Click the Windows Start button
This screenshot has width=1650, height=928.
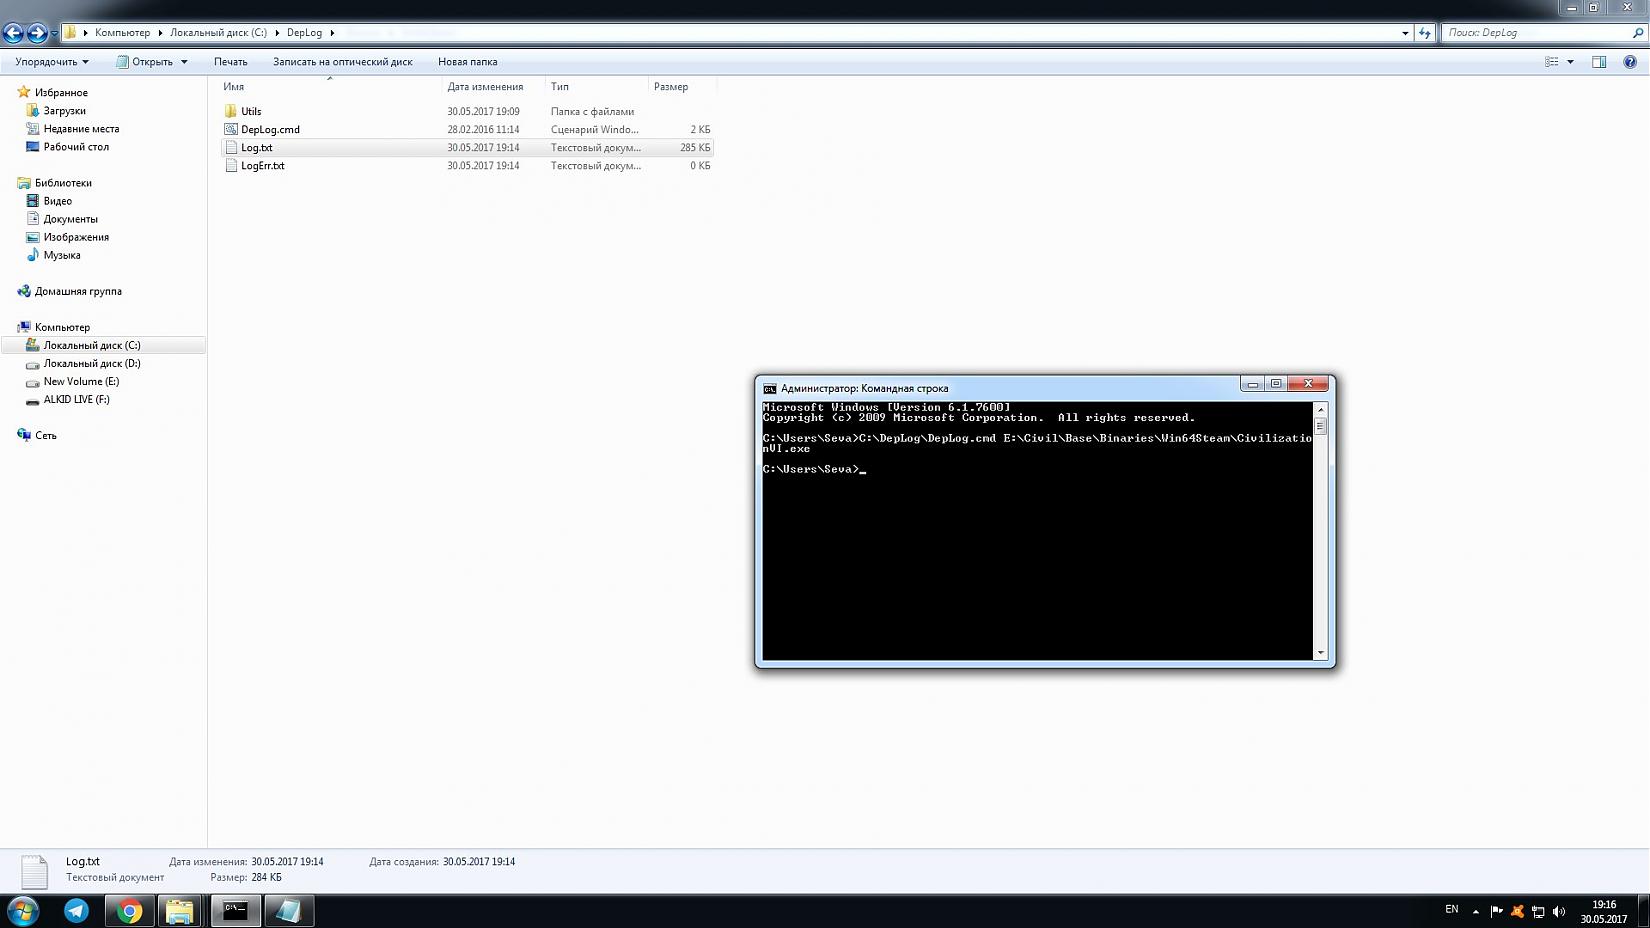(x=22, y=911)
